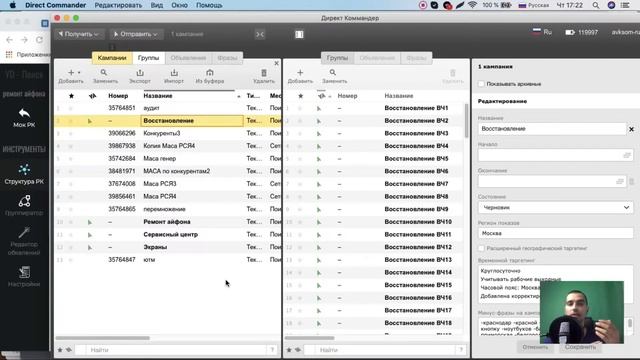Select group row Восстановление ВЧ10
The height and width of the screenshot is (360, 640).
[x=374, y=222]
